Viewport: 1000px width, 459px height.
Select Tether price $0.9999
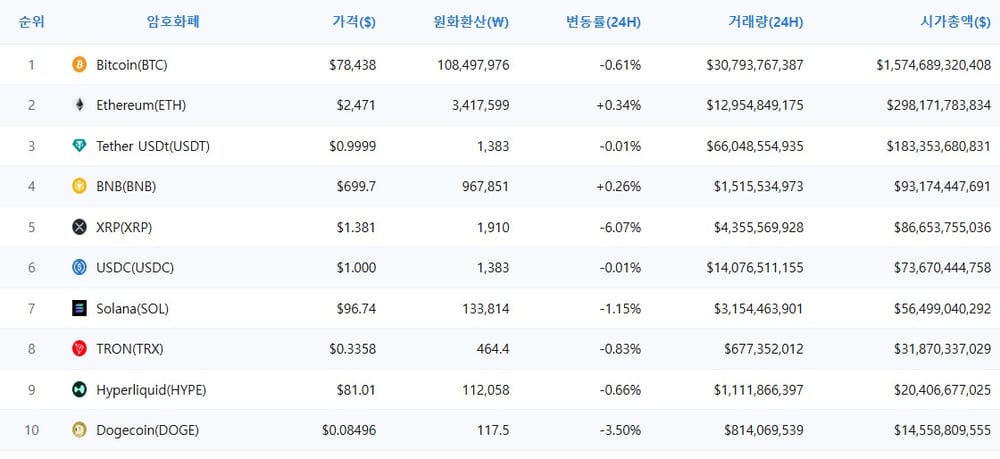(353, 147)
